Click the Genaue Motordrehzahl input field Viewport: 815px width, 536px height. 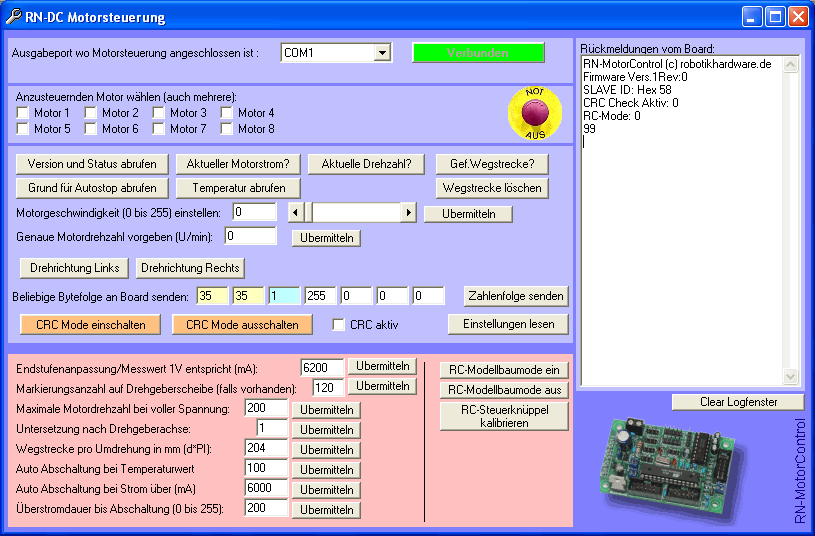click(250, 236)
